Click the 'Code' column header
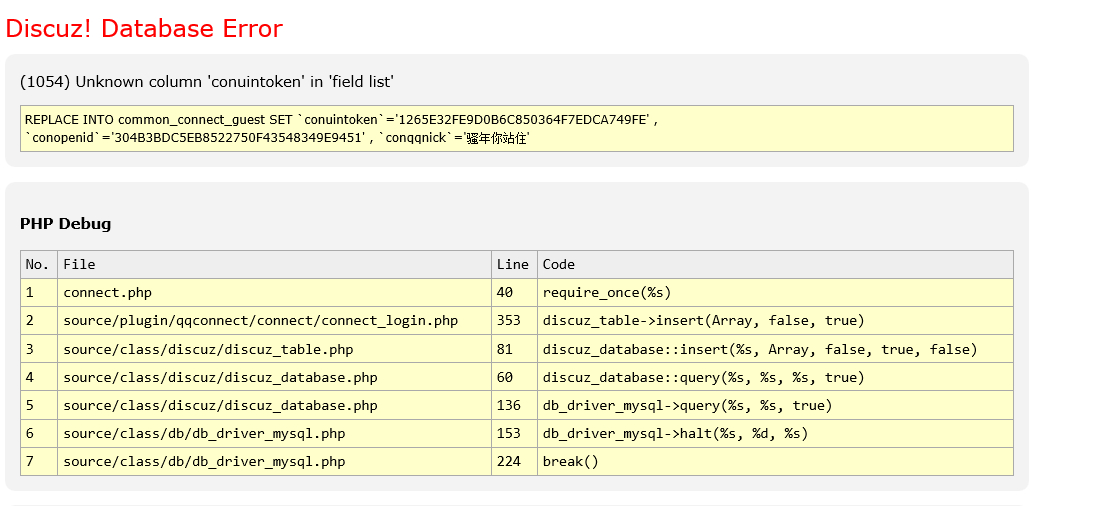The width and height of the screenshot is (1108, 506). [559, 265]
